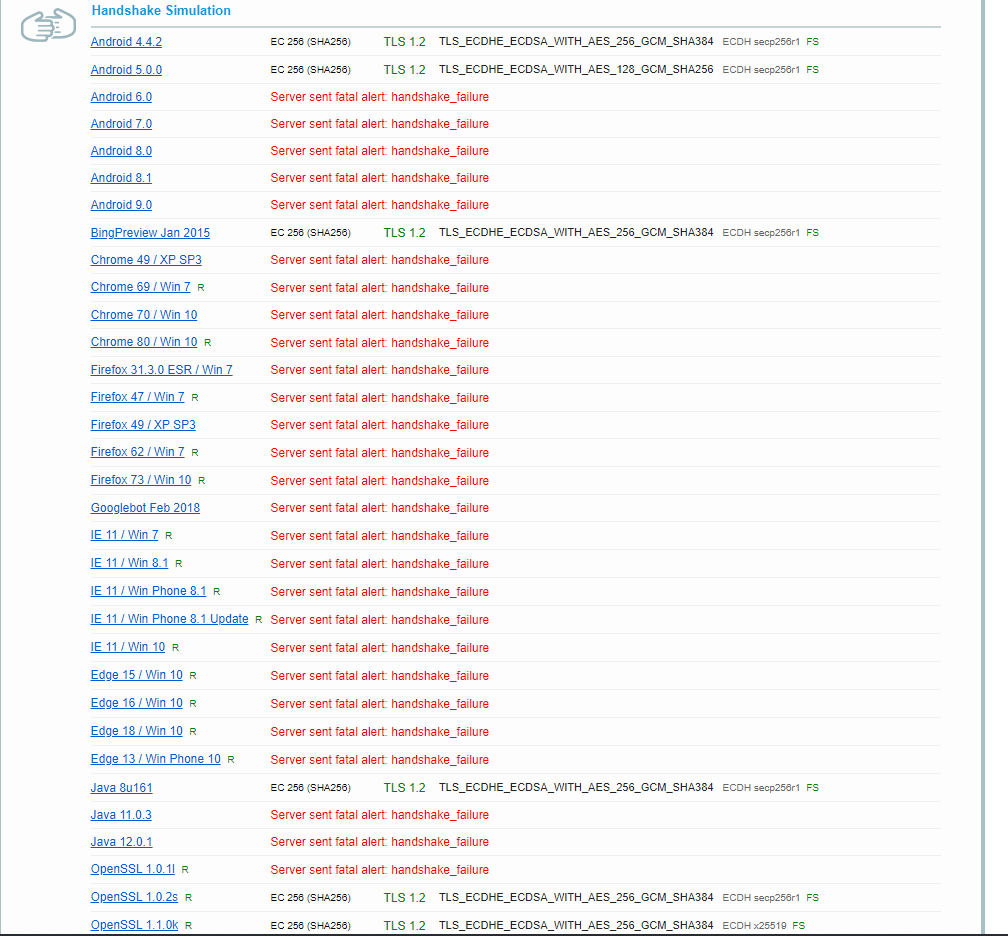Open the Android 8.0 client link

point(121,150)
